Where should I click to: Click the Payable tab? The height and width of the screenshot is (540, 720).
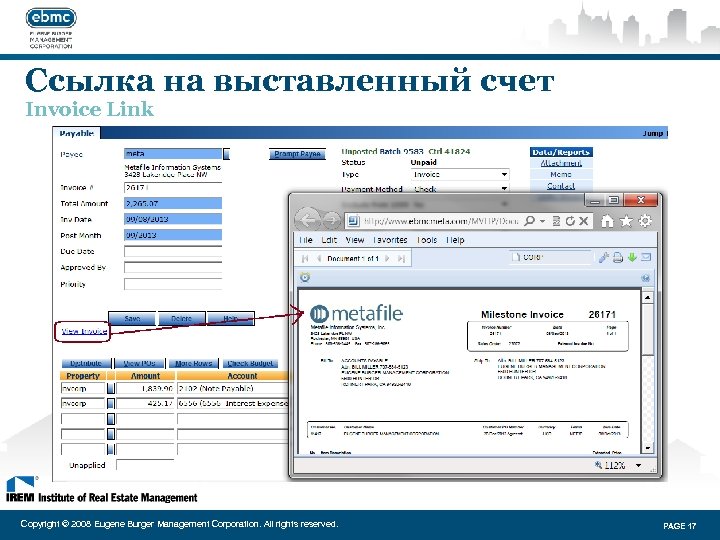click(x=77, y=133)
